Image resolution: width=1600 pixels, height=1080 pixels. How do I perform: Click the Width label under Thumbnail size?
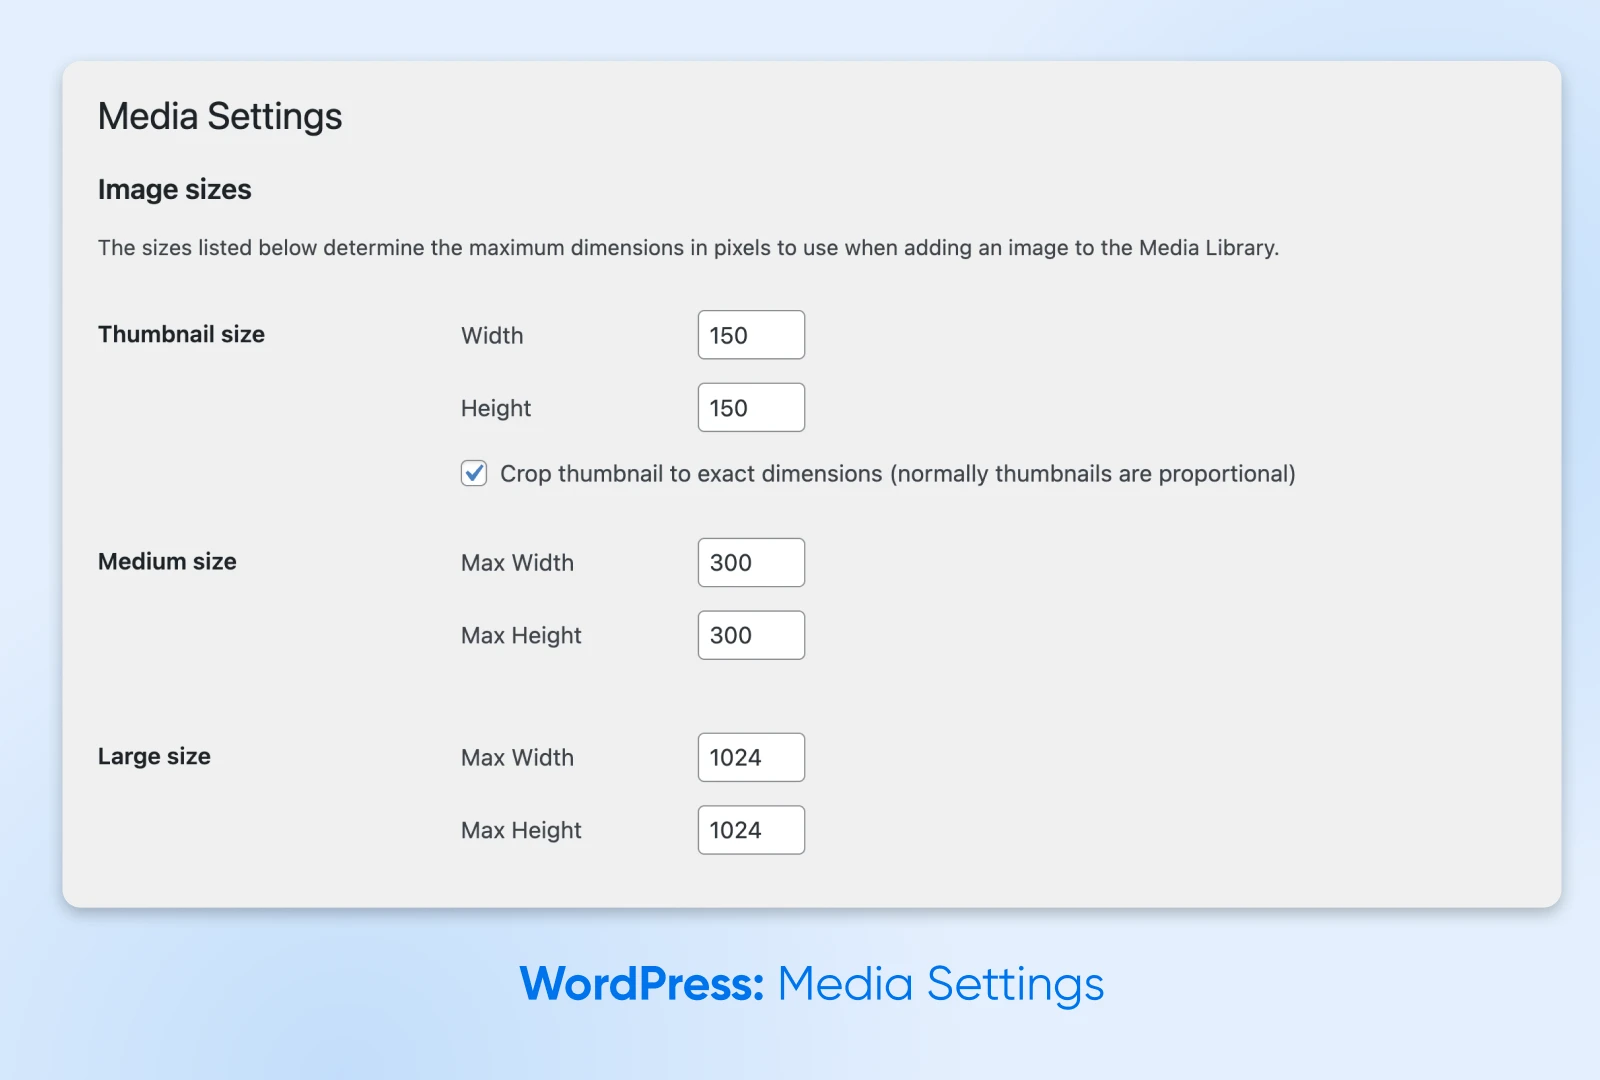click(x=492, y=336)
